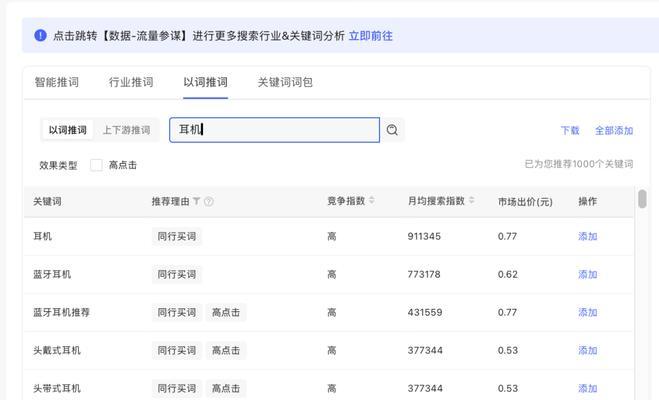Open filter icon next to 推荐理由
Image resolution: width=659 pixels, height=400 pixels.
(x=196, y=201)
